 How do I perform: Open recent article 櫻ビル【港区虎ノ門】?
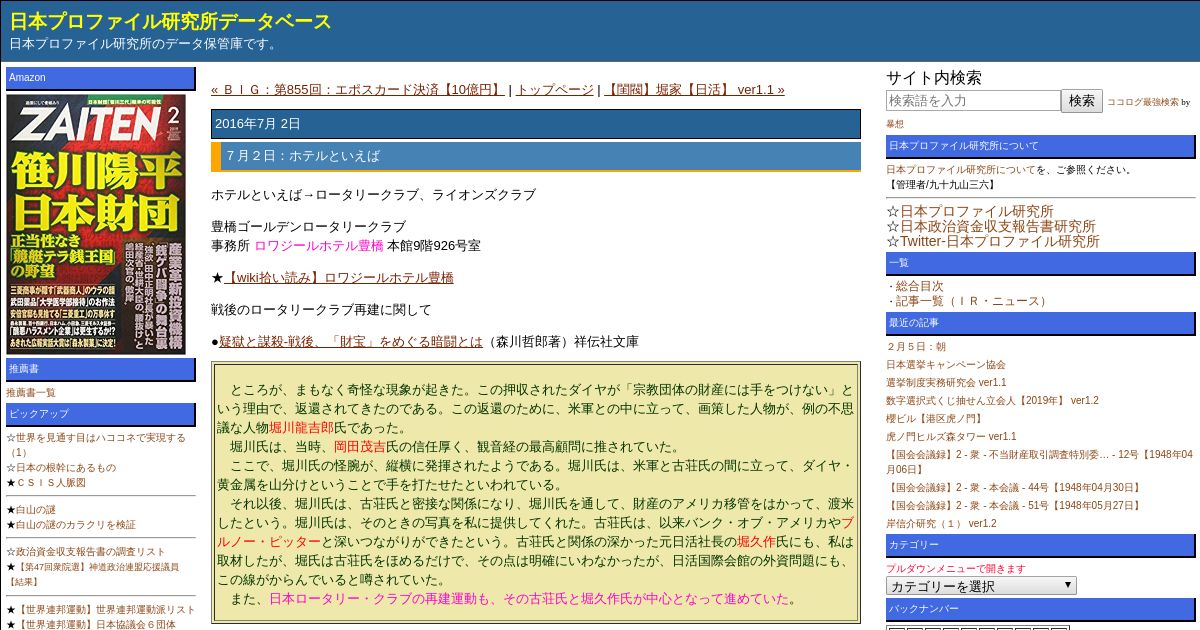pos(936,418)
